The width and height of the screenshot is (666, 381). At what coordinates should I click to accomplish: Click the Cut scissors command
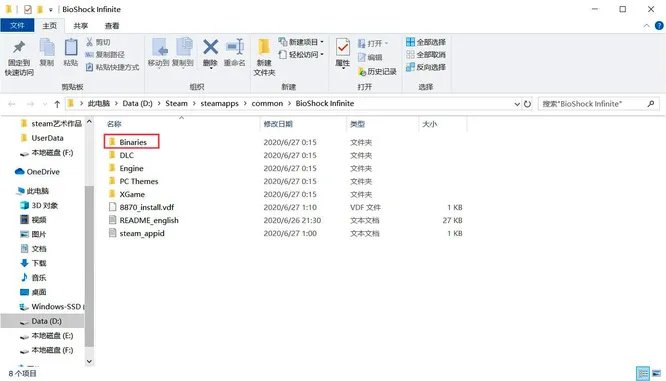point(98,42)
